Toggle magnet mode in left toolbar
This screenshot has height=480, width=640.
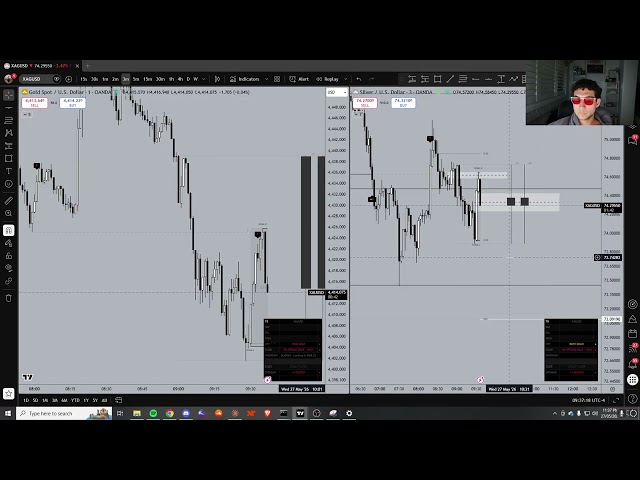(9, 230)
